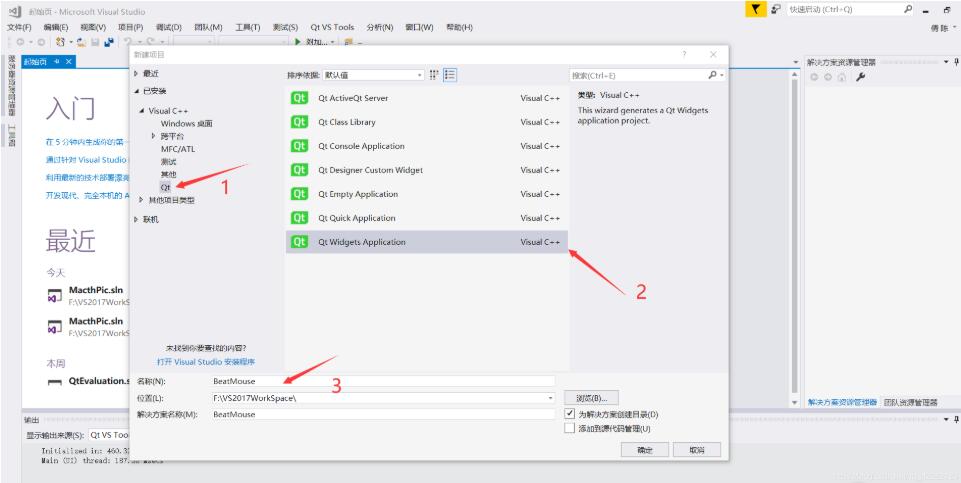Click the OK button in the dialog

coord(645,450)
